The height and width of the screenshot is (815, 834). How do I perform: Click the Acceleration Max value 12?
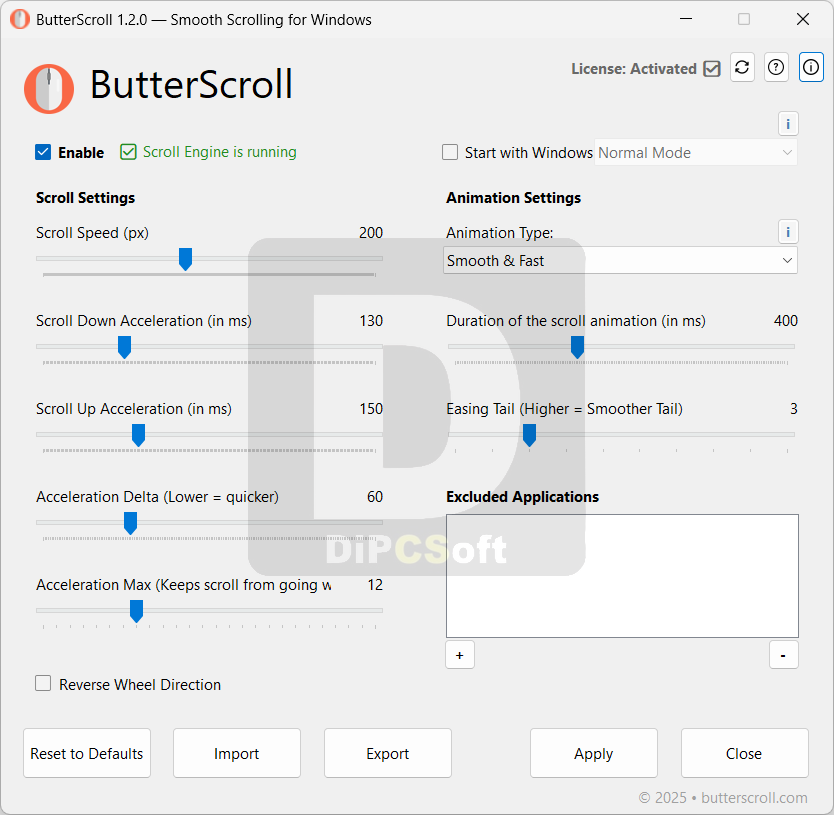(375, 585)
